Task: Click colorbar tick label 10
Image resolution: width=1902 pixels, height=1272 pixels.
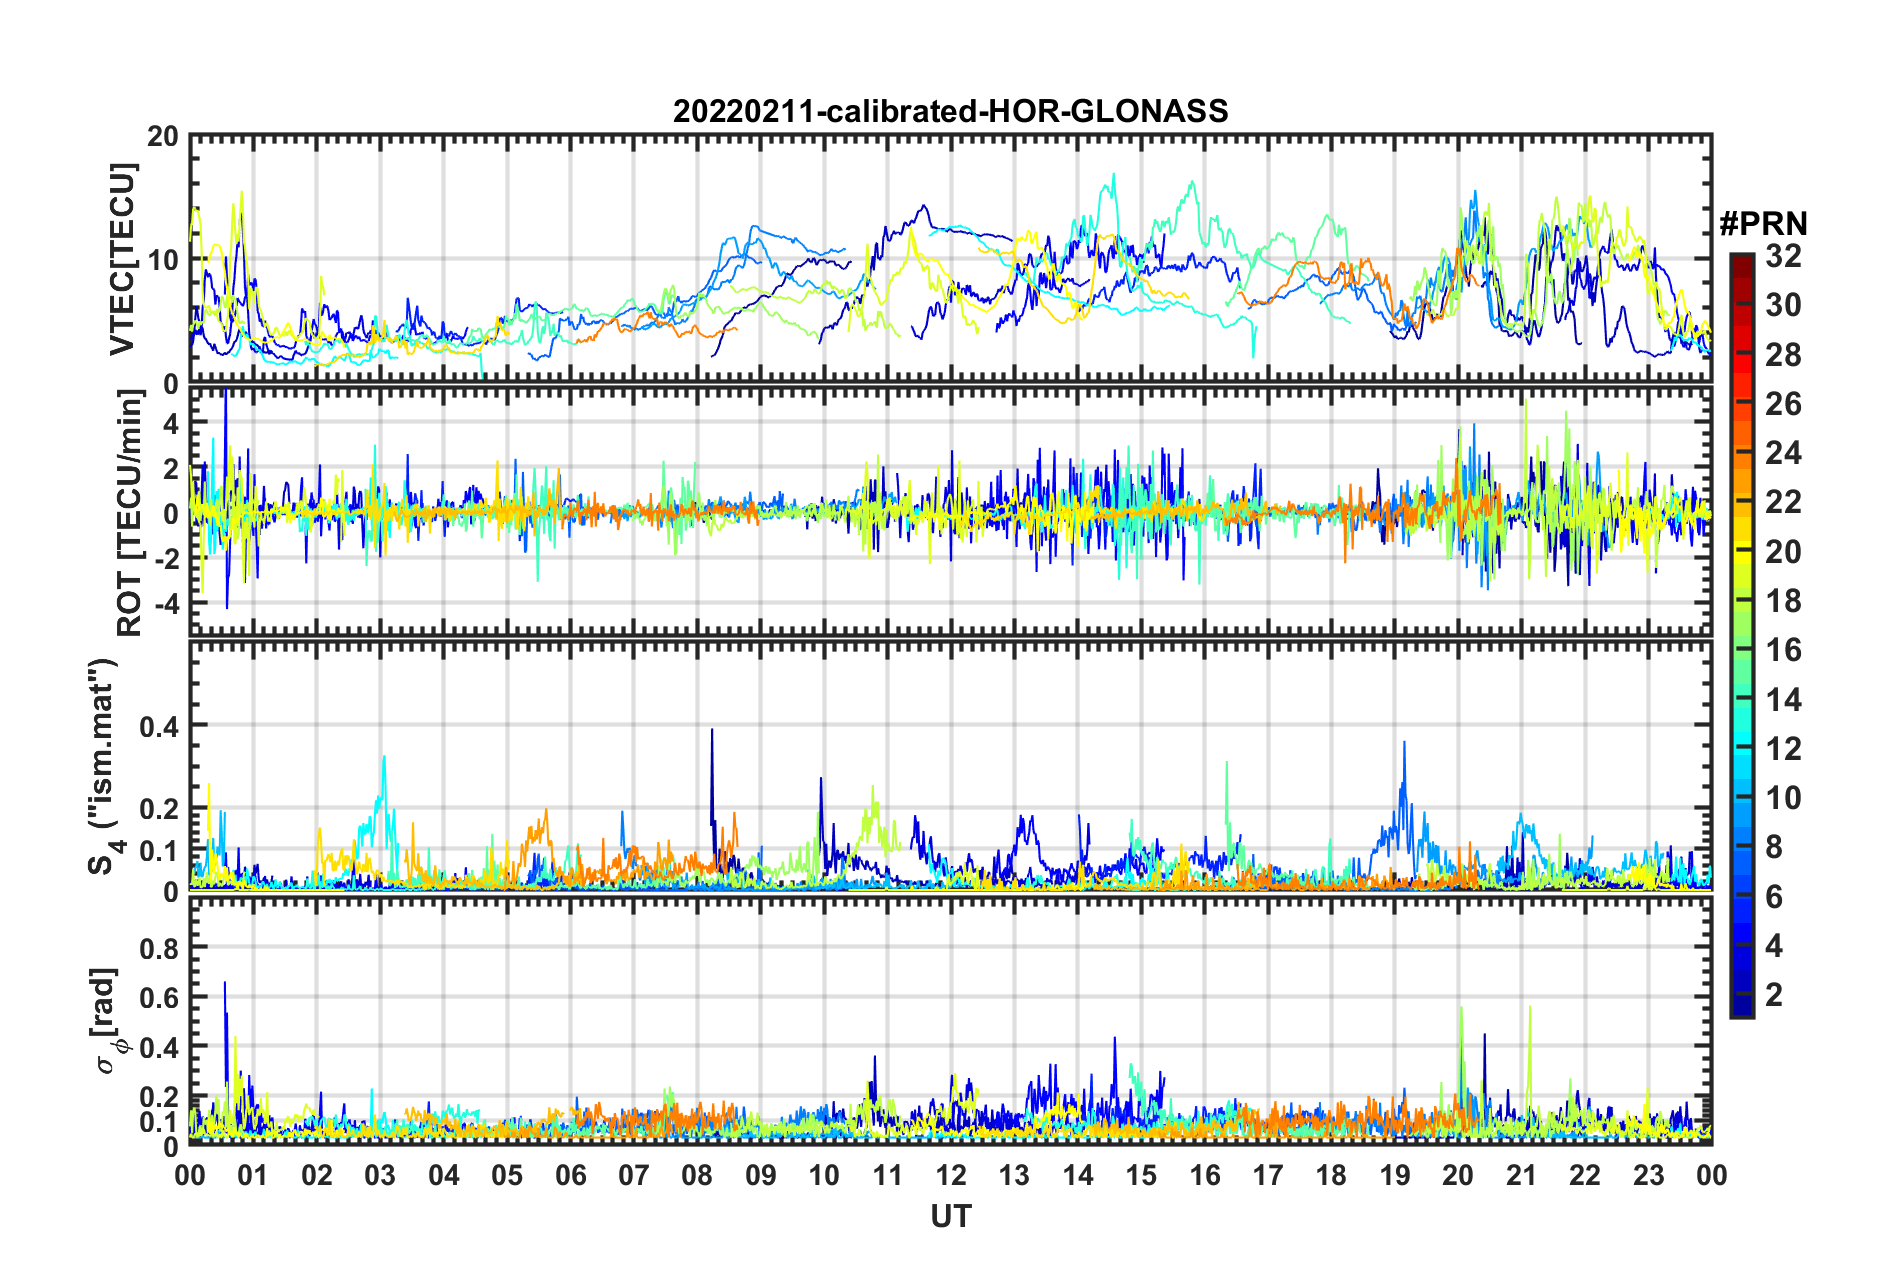Action: (x=1783, y=797)
